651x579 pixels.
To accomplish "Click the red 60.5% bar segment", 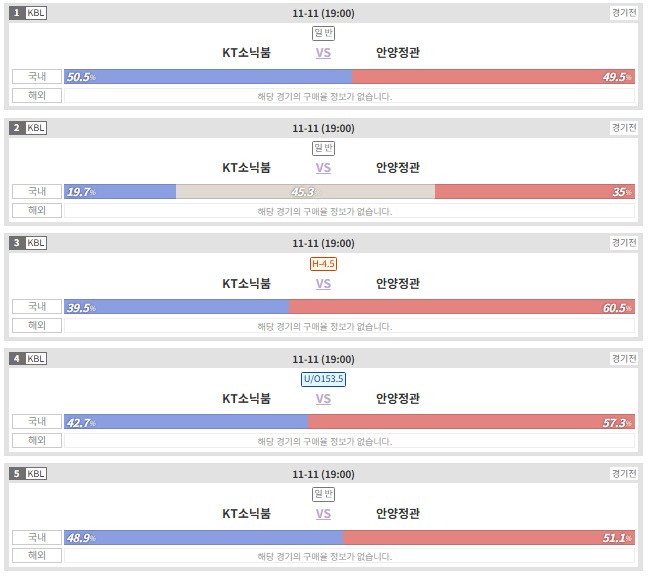I will click(462, 307).
